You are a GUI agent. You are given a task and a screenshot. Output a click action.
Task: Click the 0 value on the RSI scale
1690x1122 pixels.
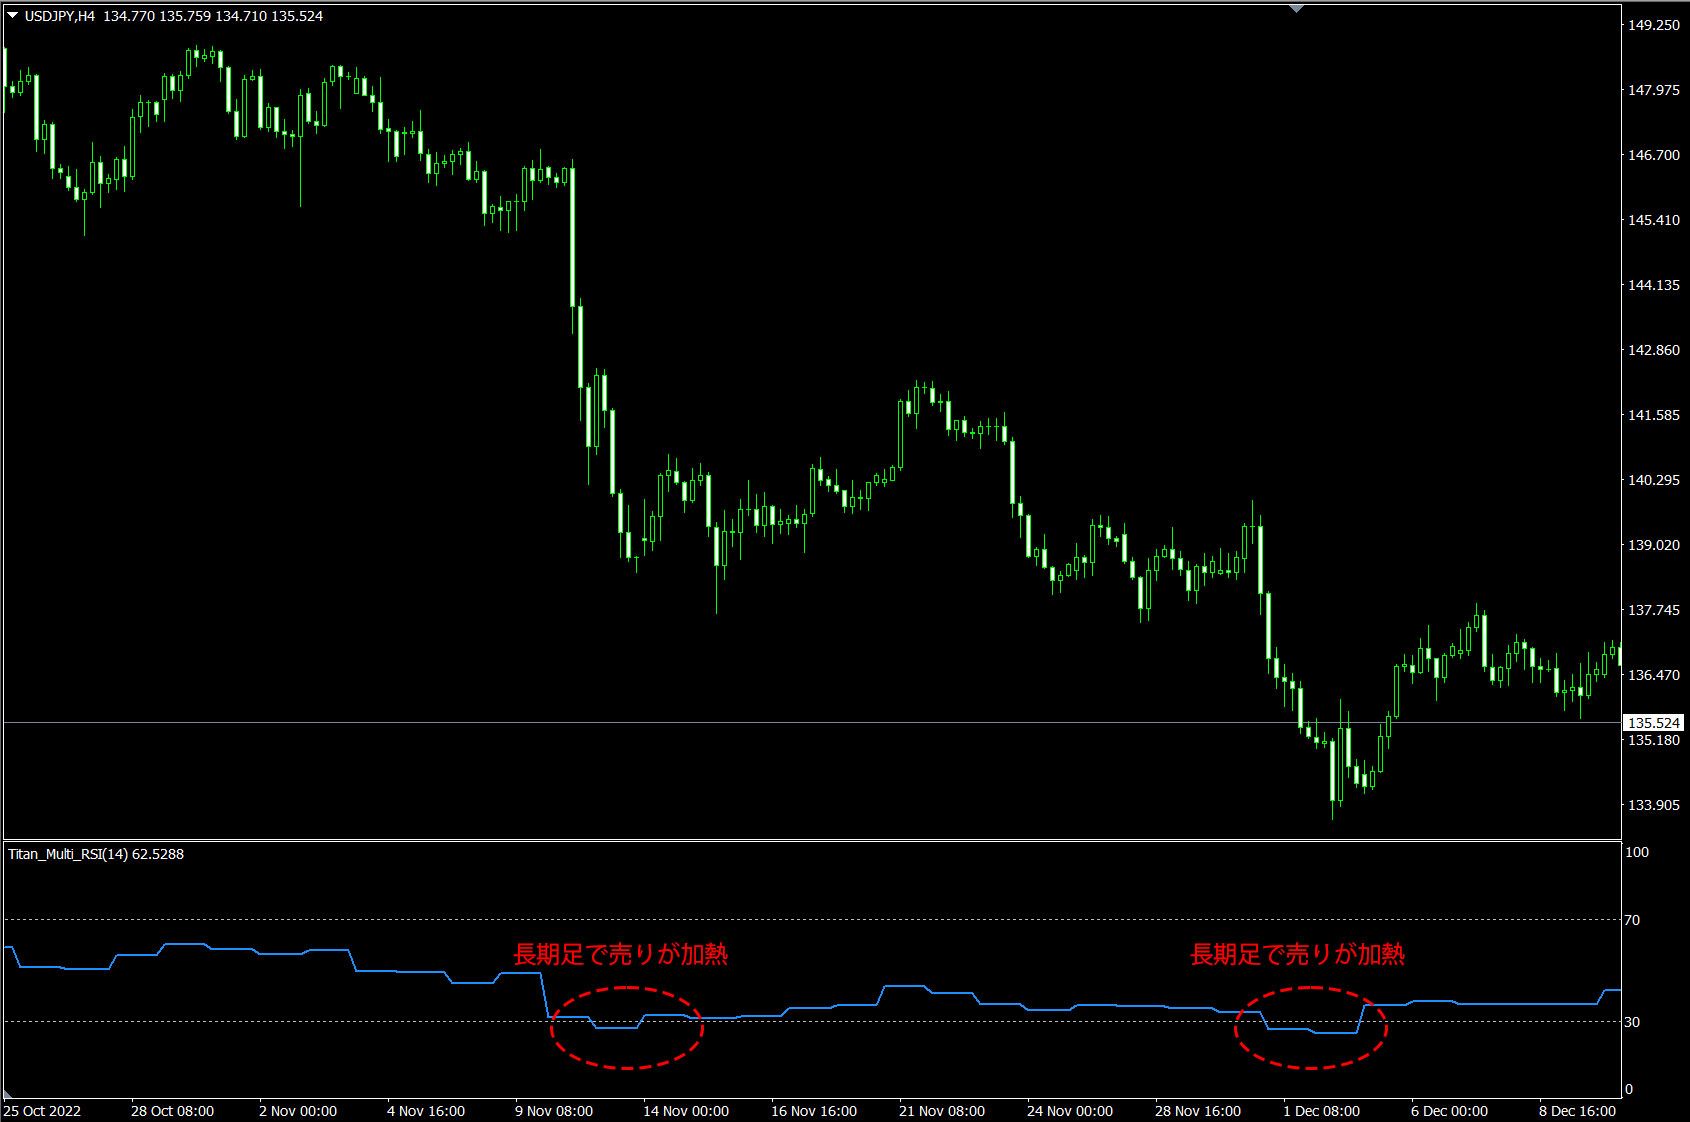[1629, 1089]
